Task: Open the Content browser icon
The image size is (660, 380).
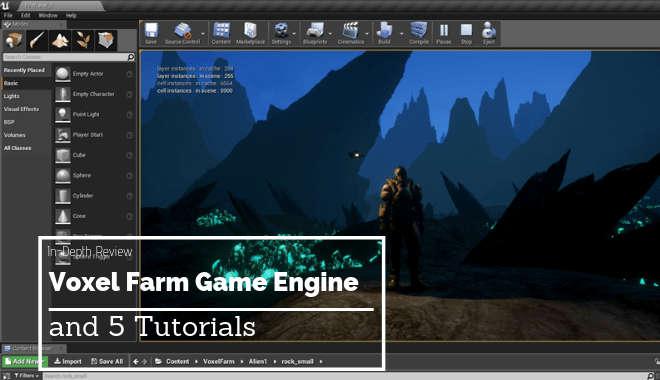Action: point(221,33)
